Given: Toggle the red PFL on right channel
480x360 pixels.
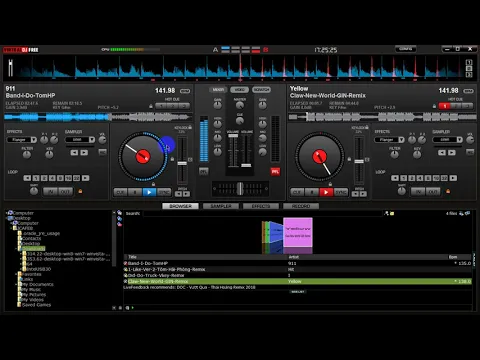Looking at the screenshot, I should (x=275, y=172).
